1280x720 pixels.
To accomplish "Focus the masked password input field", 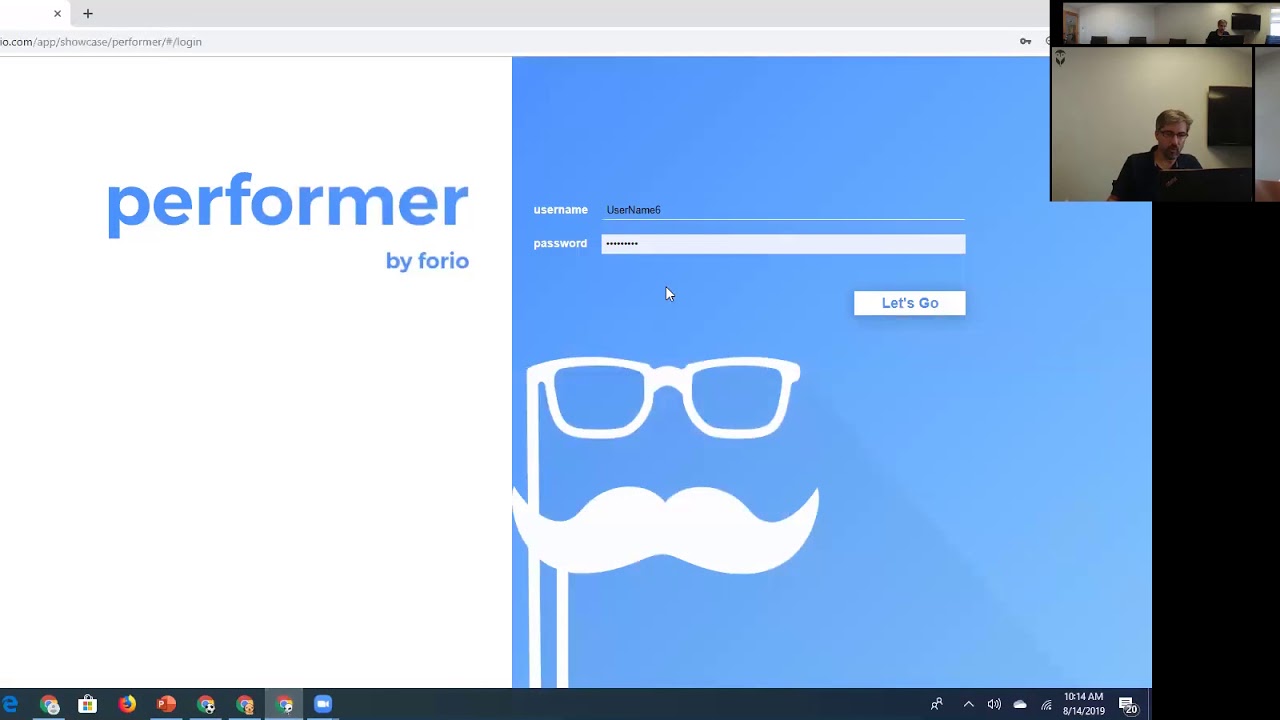I will (x=783, y=244).
